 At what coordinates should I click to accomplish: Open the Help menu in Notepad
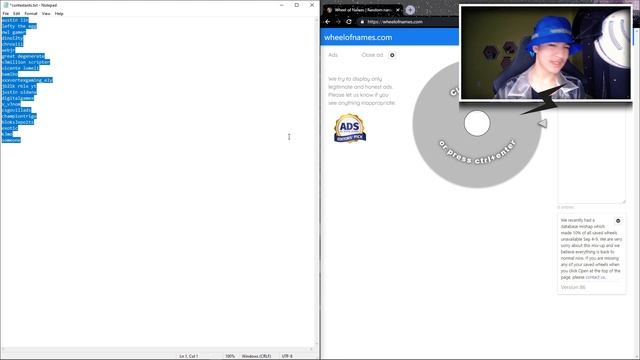tap(59, 13)
